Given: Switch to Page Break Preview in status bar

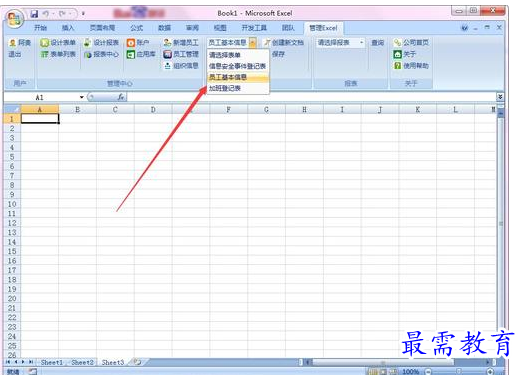Looking at the screenshot, I should click(394, 371).
